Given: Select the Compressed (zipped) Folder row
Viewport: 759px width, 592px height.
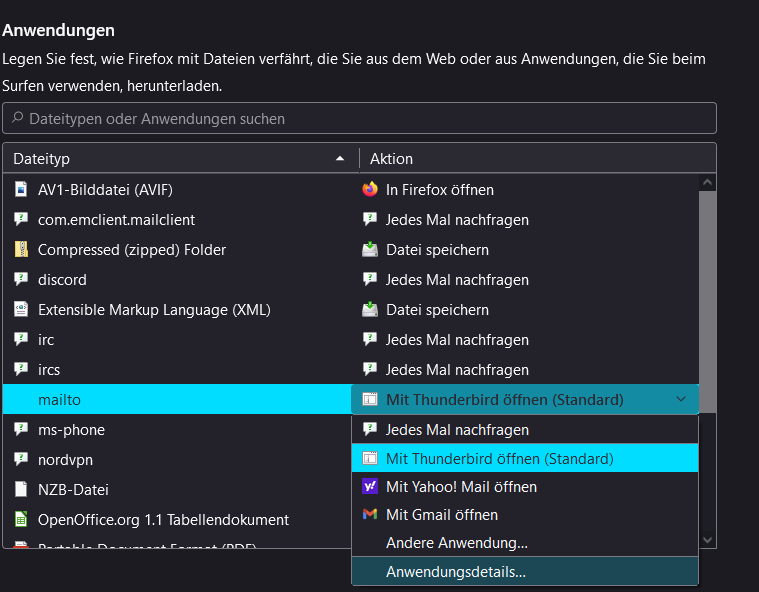Looking at the screenshot, I should (351, 249).
